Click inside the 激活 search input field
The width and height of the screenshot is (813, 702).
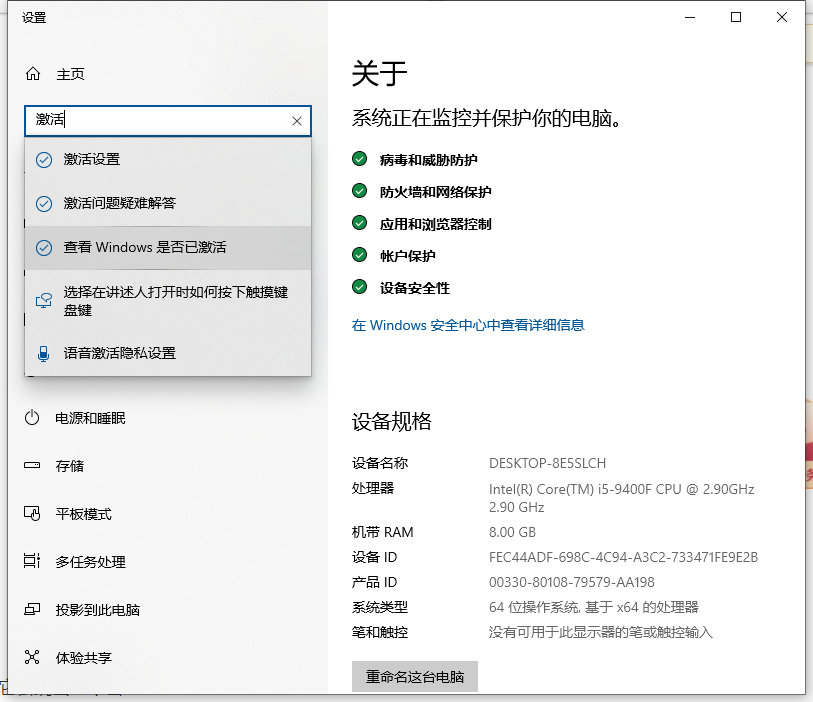click(x=160, y=120)
